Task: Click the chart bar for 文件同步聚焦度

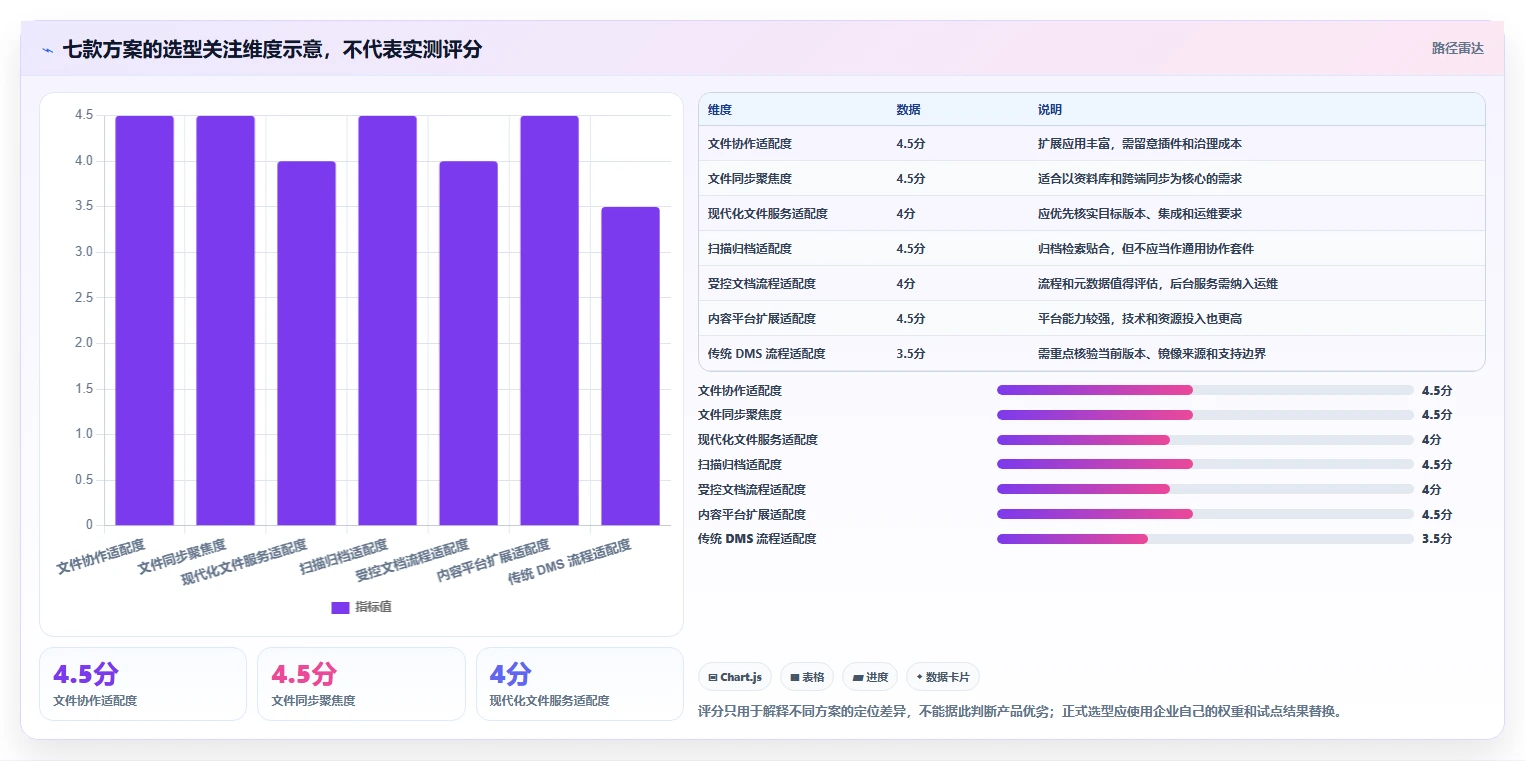Action: tap(225, 320)
